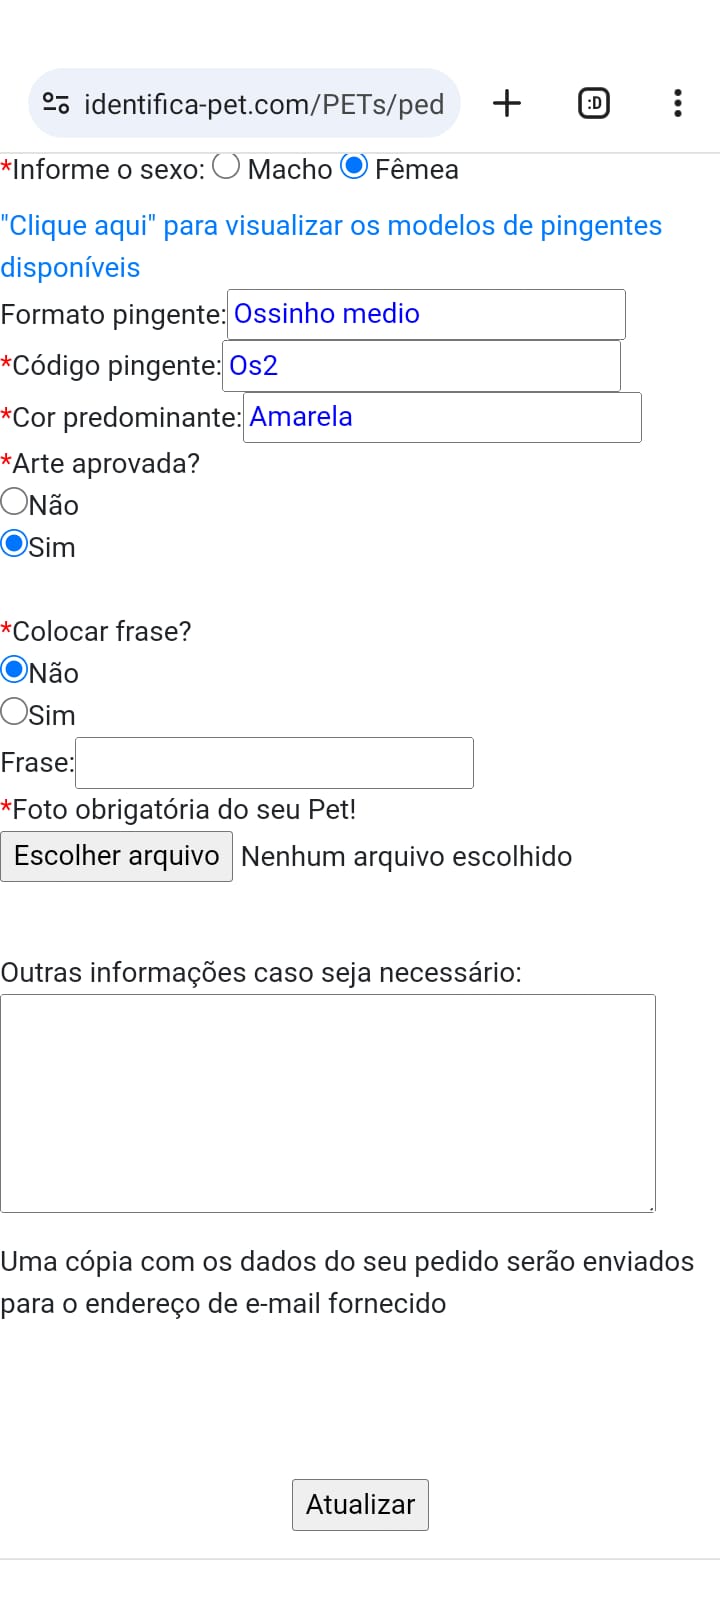720x1600 pixels.
Task: Click into the Frase text field
Action: [274, 763]
